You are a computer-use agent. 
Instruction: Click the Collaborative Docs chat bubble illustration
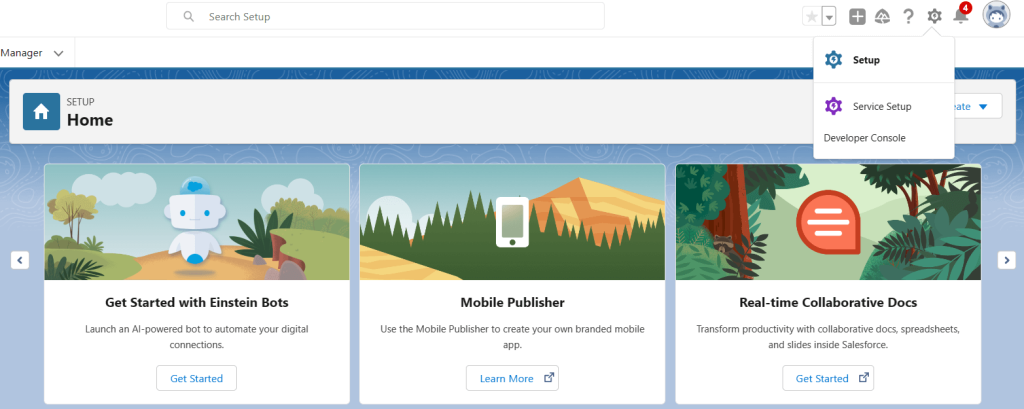click(x=829, y=222)
